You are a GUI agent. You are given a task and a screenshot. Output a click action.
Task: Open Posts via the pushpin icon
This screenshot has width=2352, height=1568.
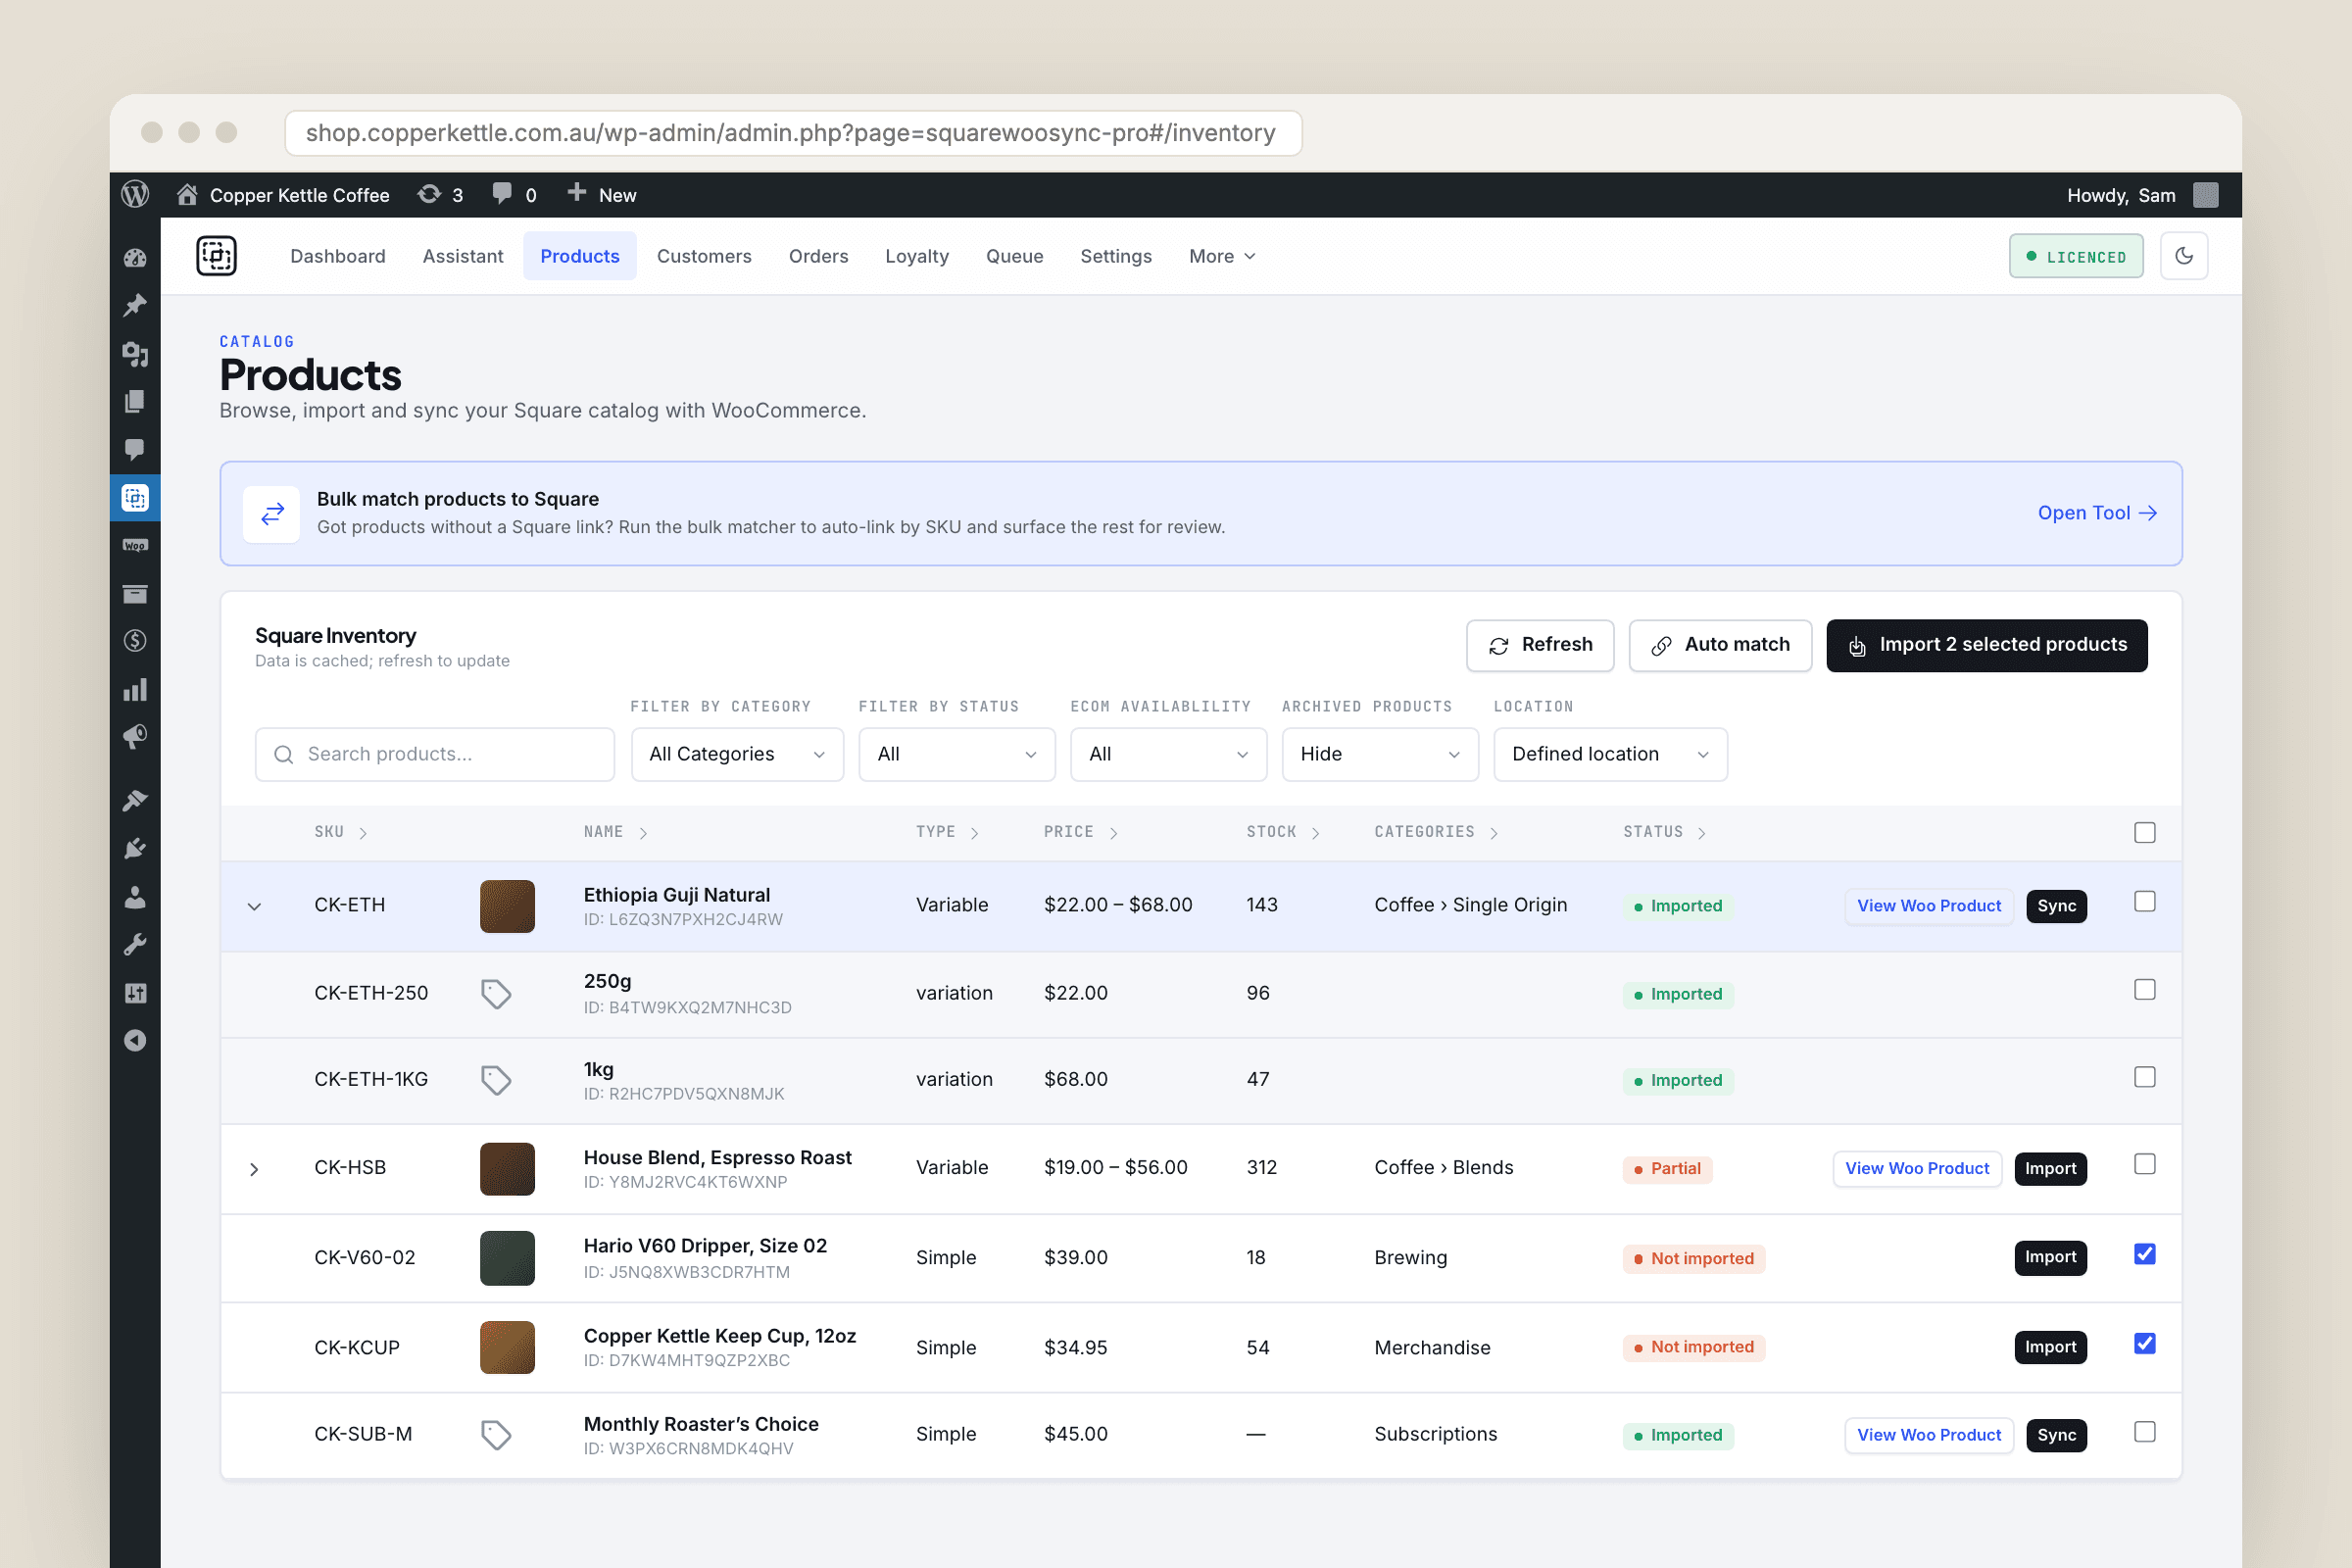tap(135, 305)
